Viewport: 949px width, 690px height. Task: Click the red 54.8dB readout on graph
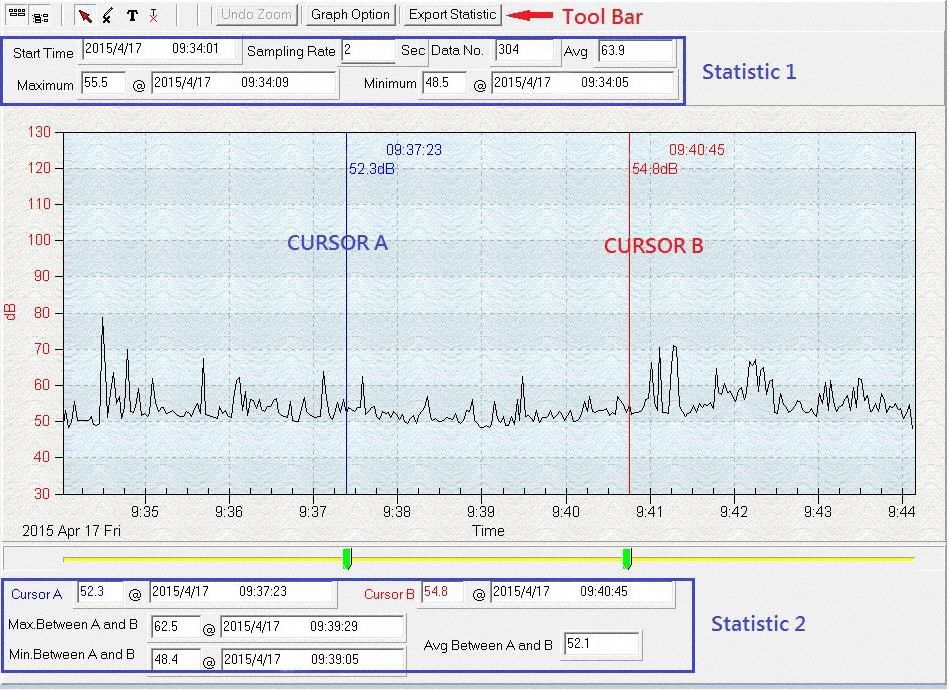pos(655,169)
